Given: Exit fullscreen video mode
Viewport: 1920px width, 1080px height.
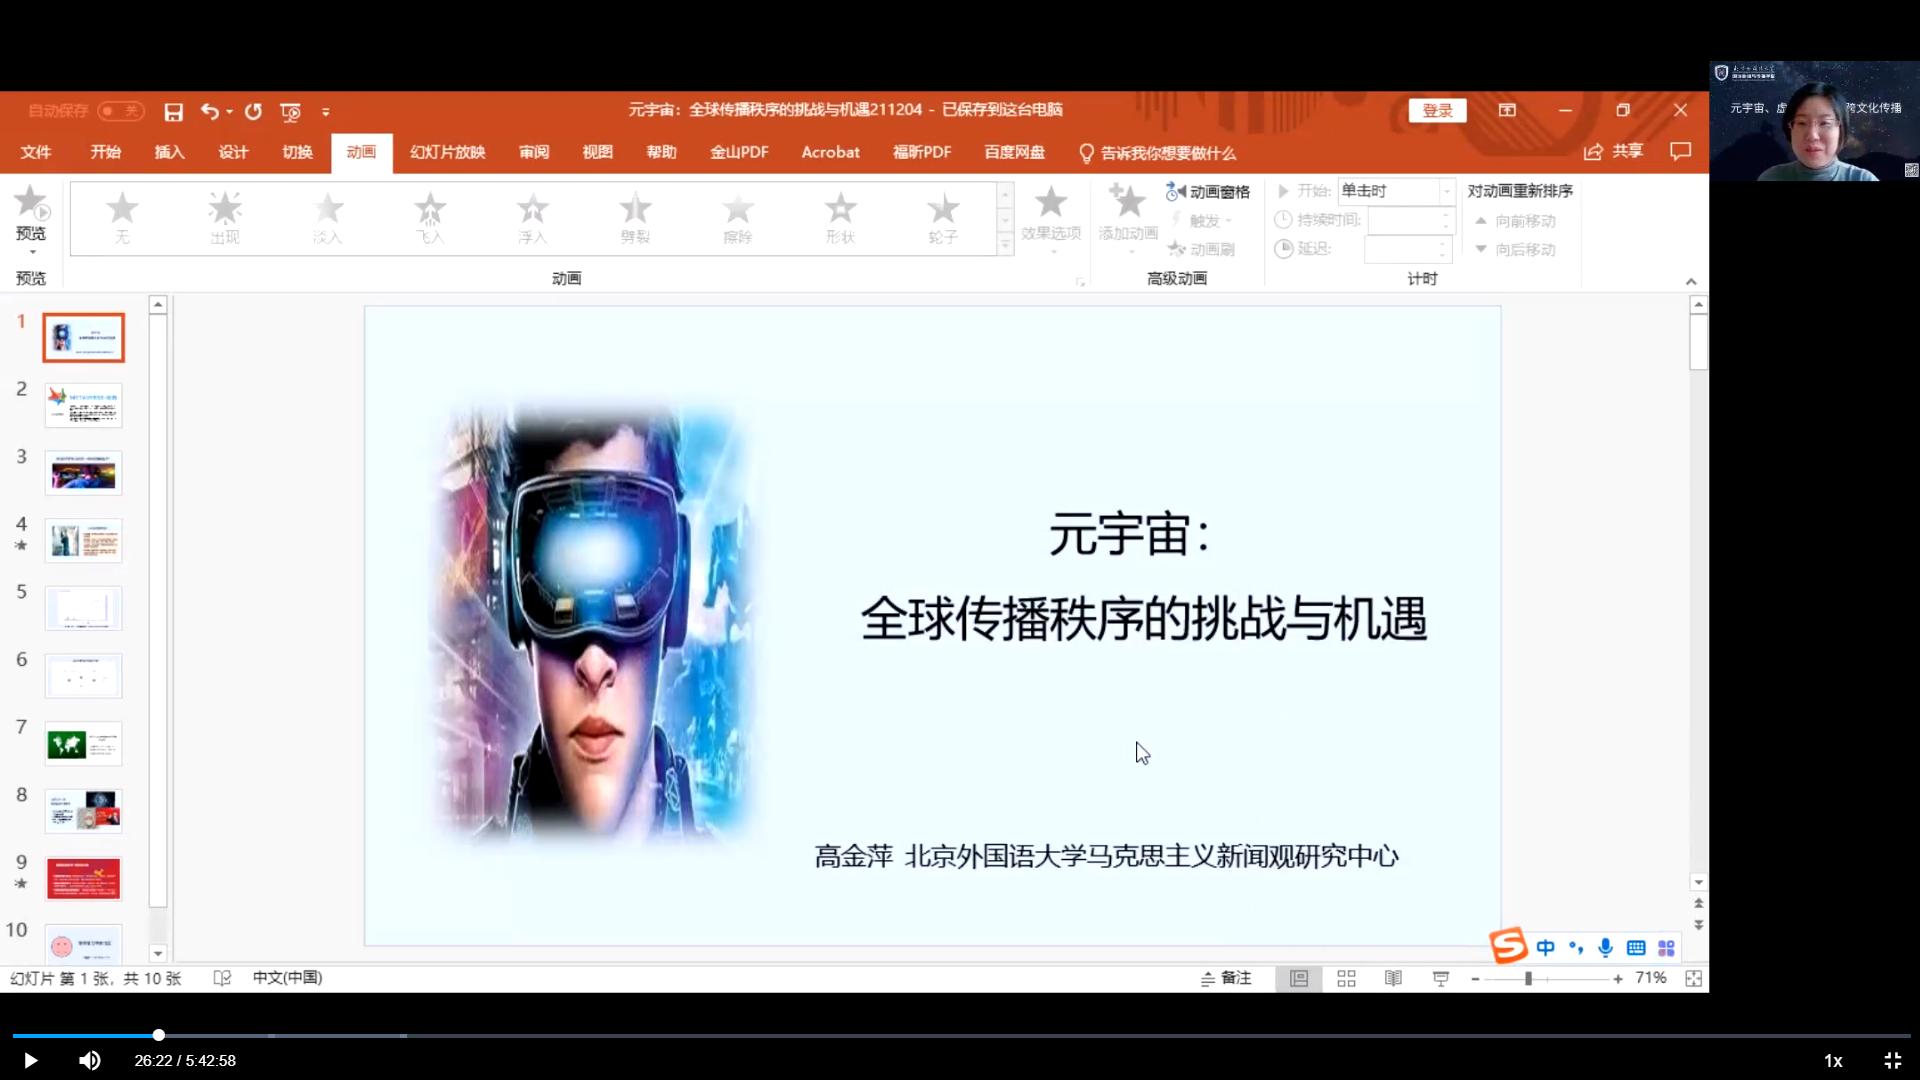Looking at the screenshot, I should click(1892, 1061).
